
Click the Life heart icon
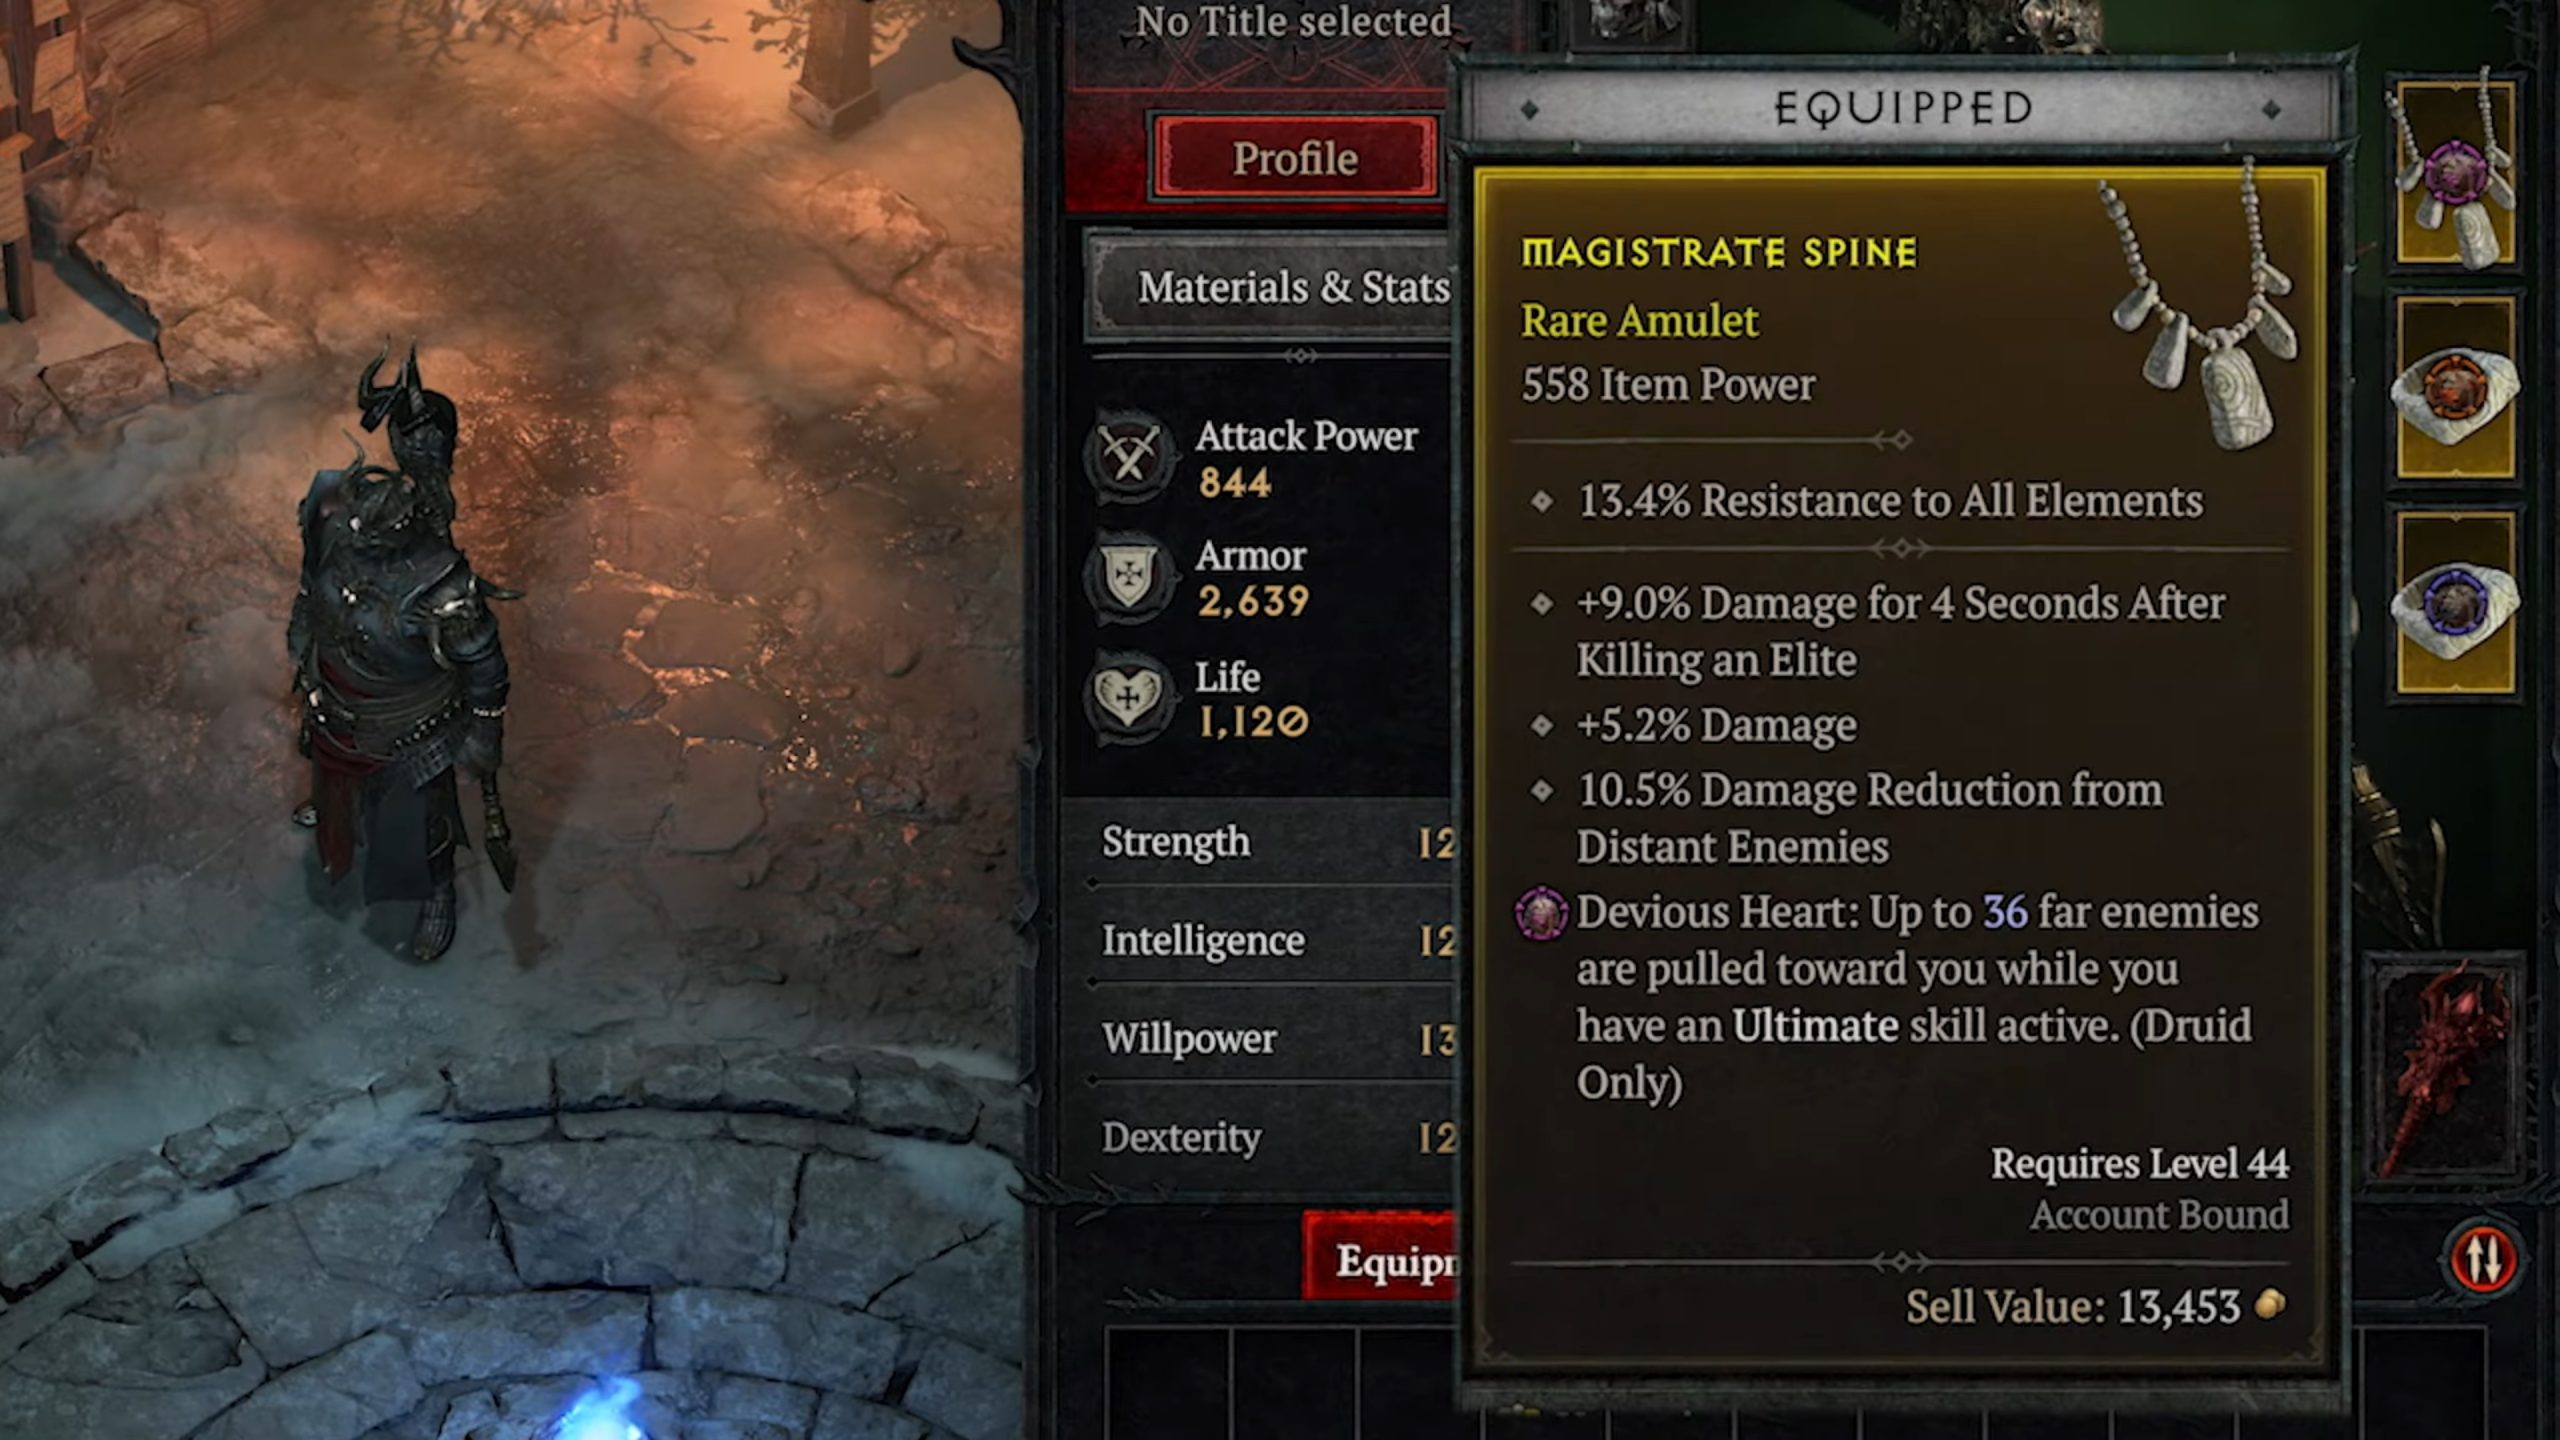1130,697
